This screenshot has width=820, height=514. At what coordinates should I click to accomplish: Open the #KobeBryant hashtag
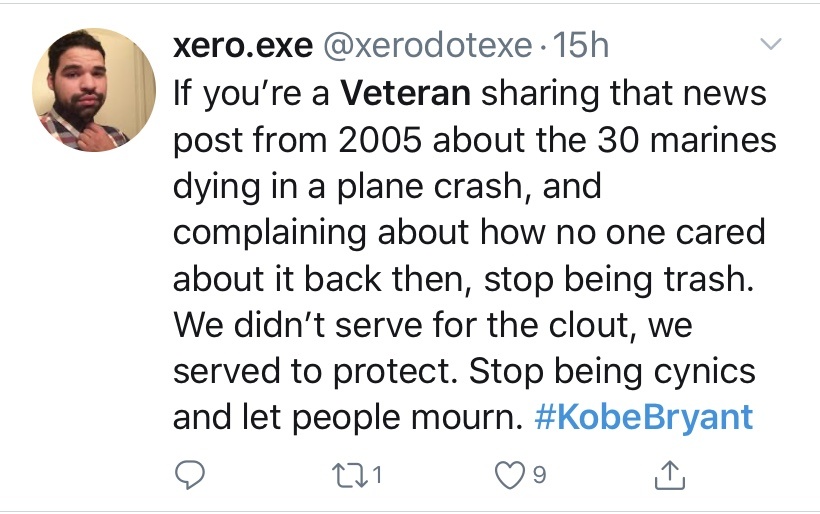644,417
